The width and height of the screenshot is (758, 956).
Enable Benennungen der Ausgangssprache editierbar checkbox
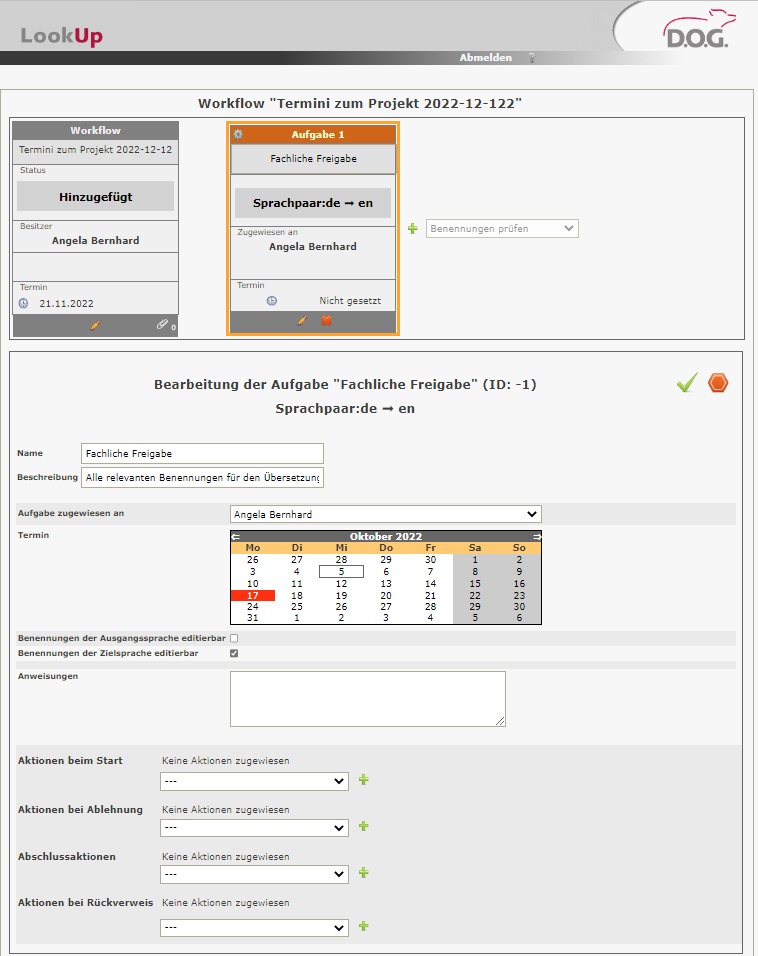pos(234,637)
